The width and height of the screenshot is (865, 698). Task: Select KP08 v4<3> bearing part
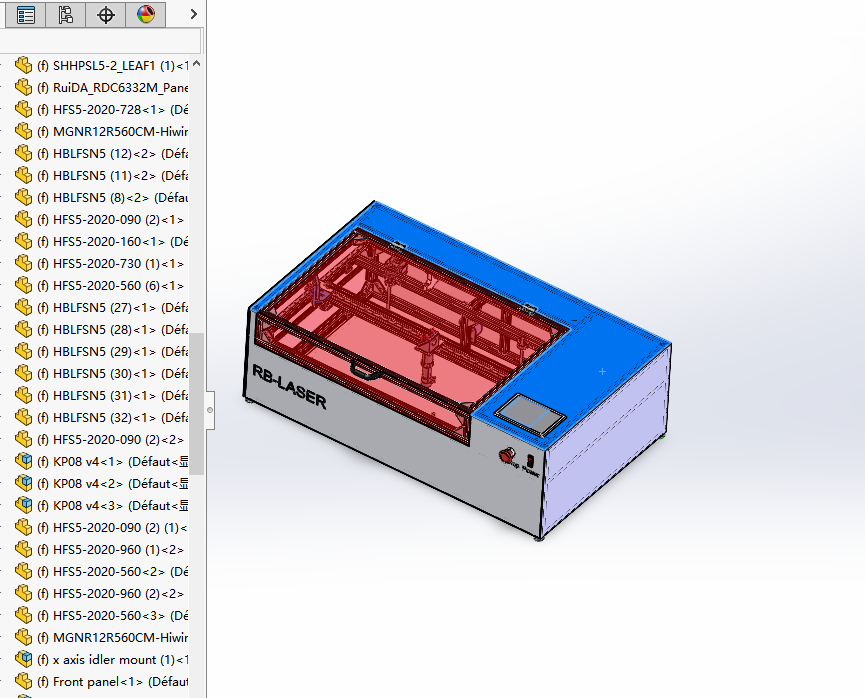tap(112, 506)
